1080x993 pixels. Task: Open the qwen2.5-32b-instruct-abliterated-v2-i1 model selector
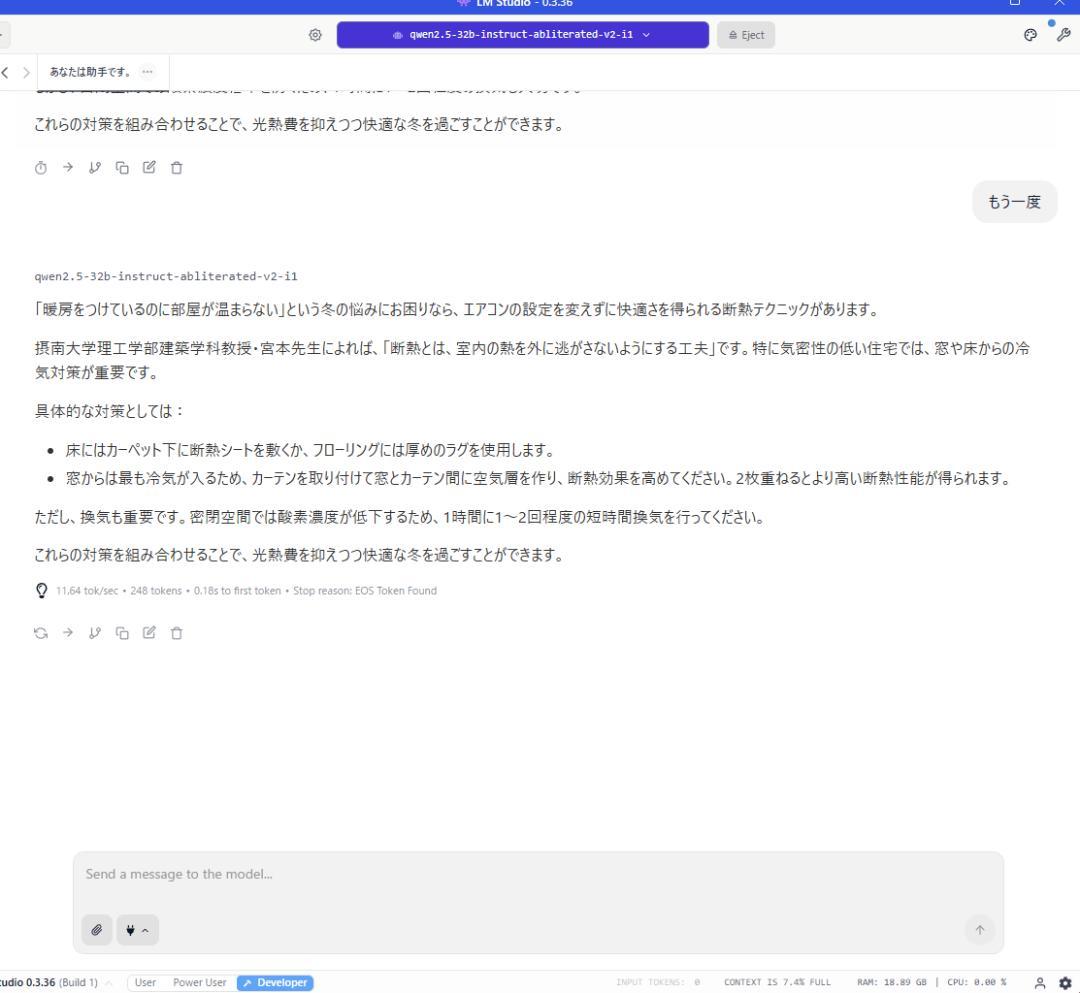click(x=522, y=34)
